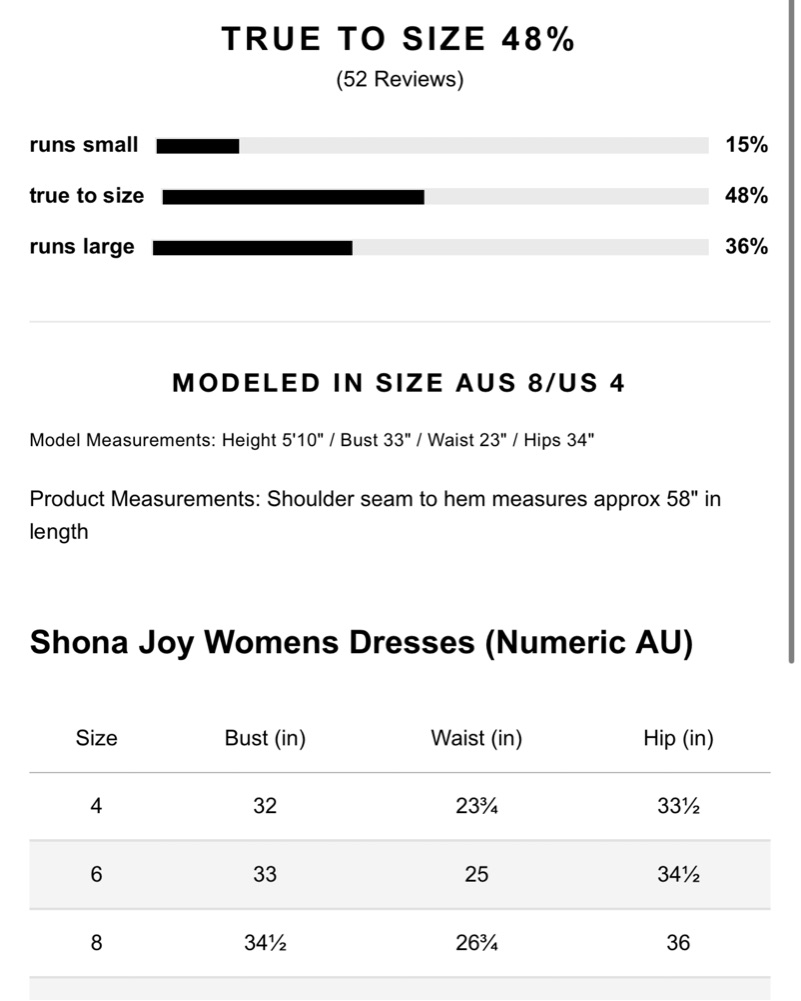
Task: Click the 36% runs large percentage
Action: pos(746,246)
